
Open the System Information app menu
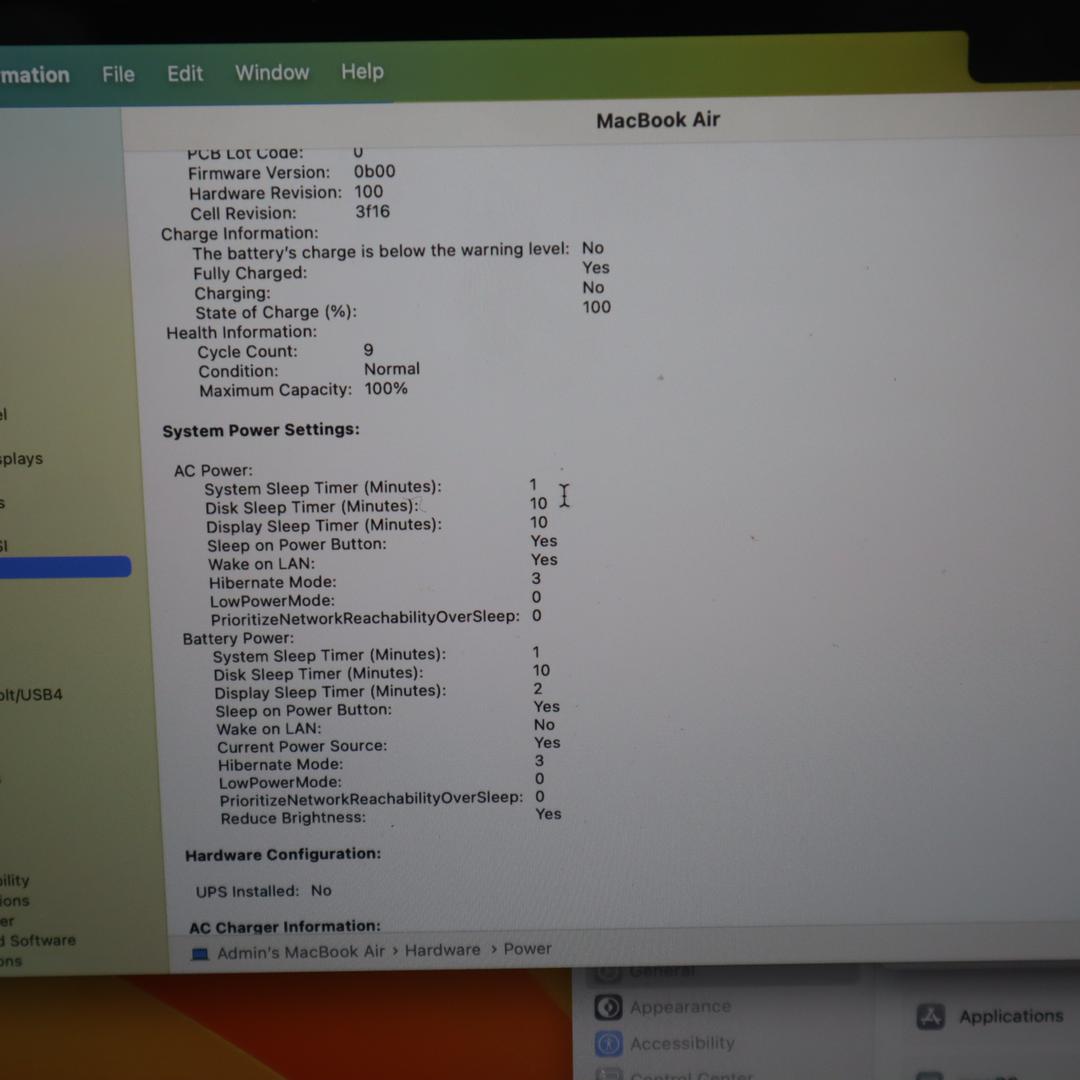point(34,74)
